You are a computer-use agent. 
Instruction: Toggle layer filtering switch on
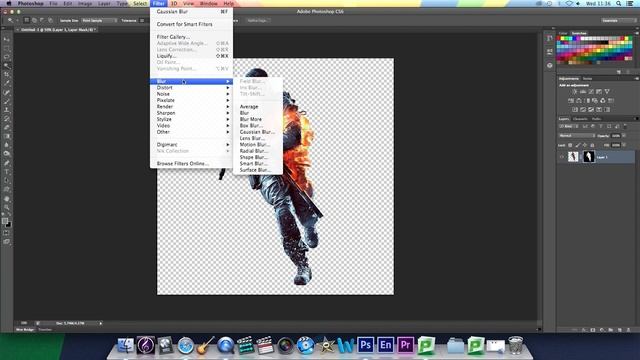625,127
